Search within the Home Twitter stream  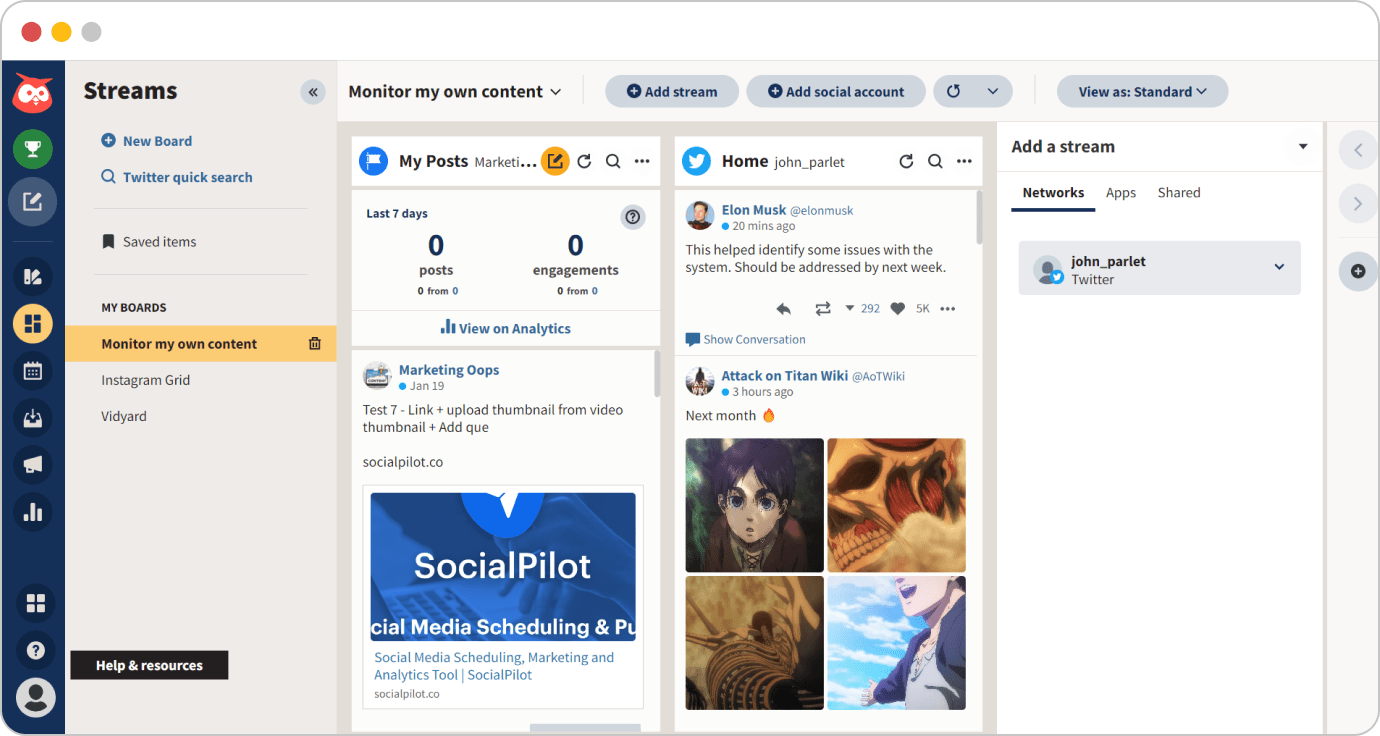pos(935,161)
